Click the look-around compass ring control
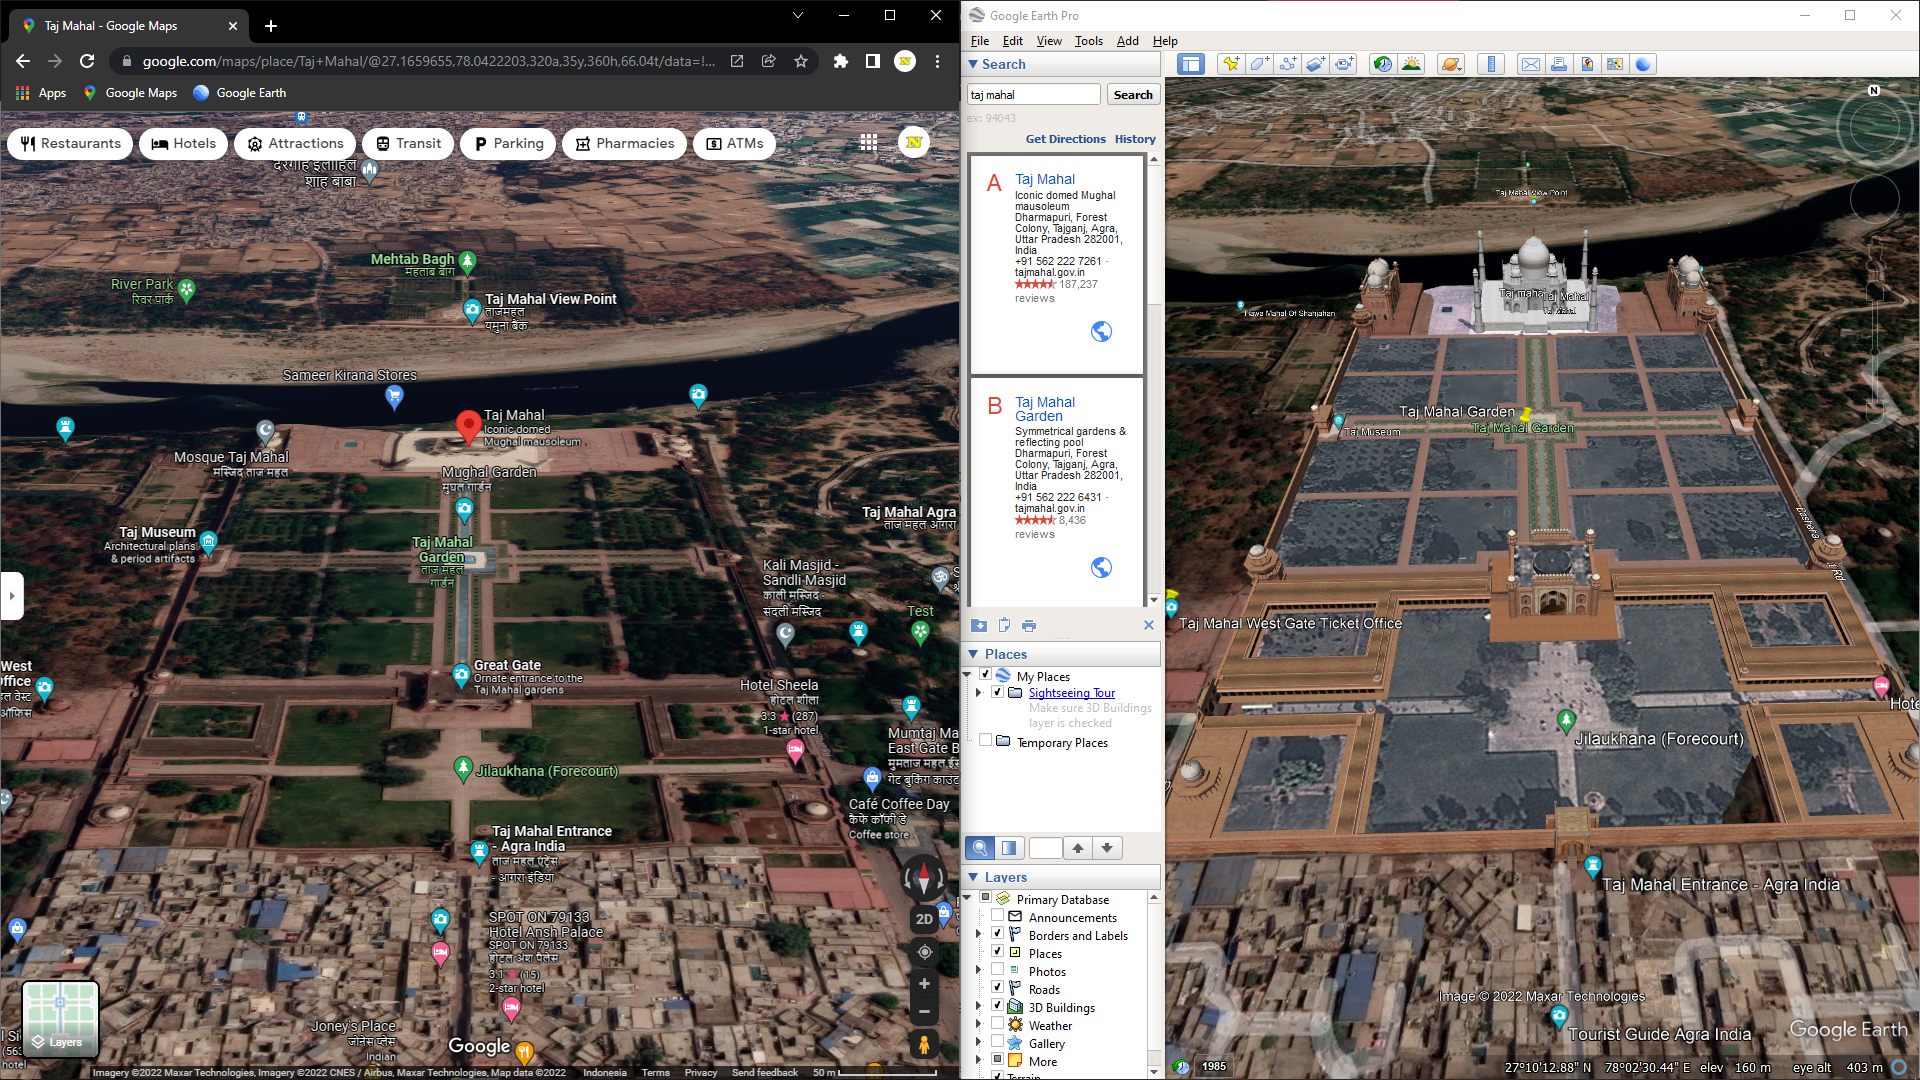Screen dimensions: 1920x1080 click(1874, 125)
